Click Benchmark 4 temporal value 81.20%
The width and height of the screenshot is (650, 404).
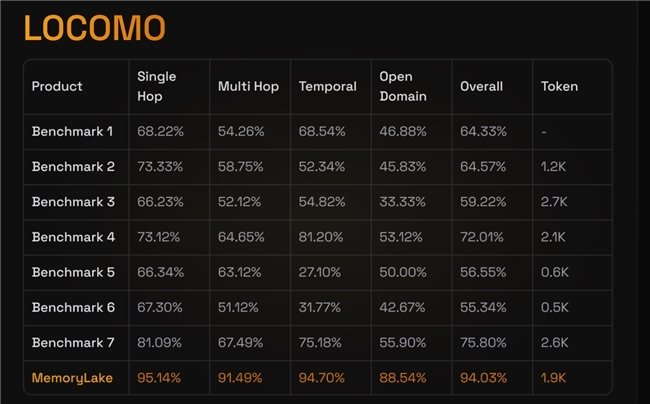321,237
